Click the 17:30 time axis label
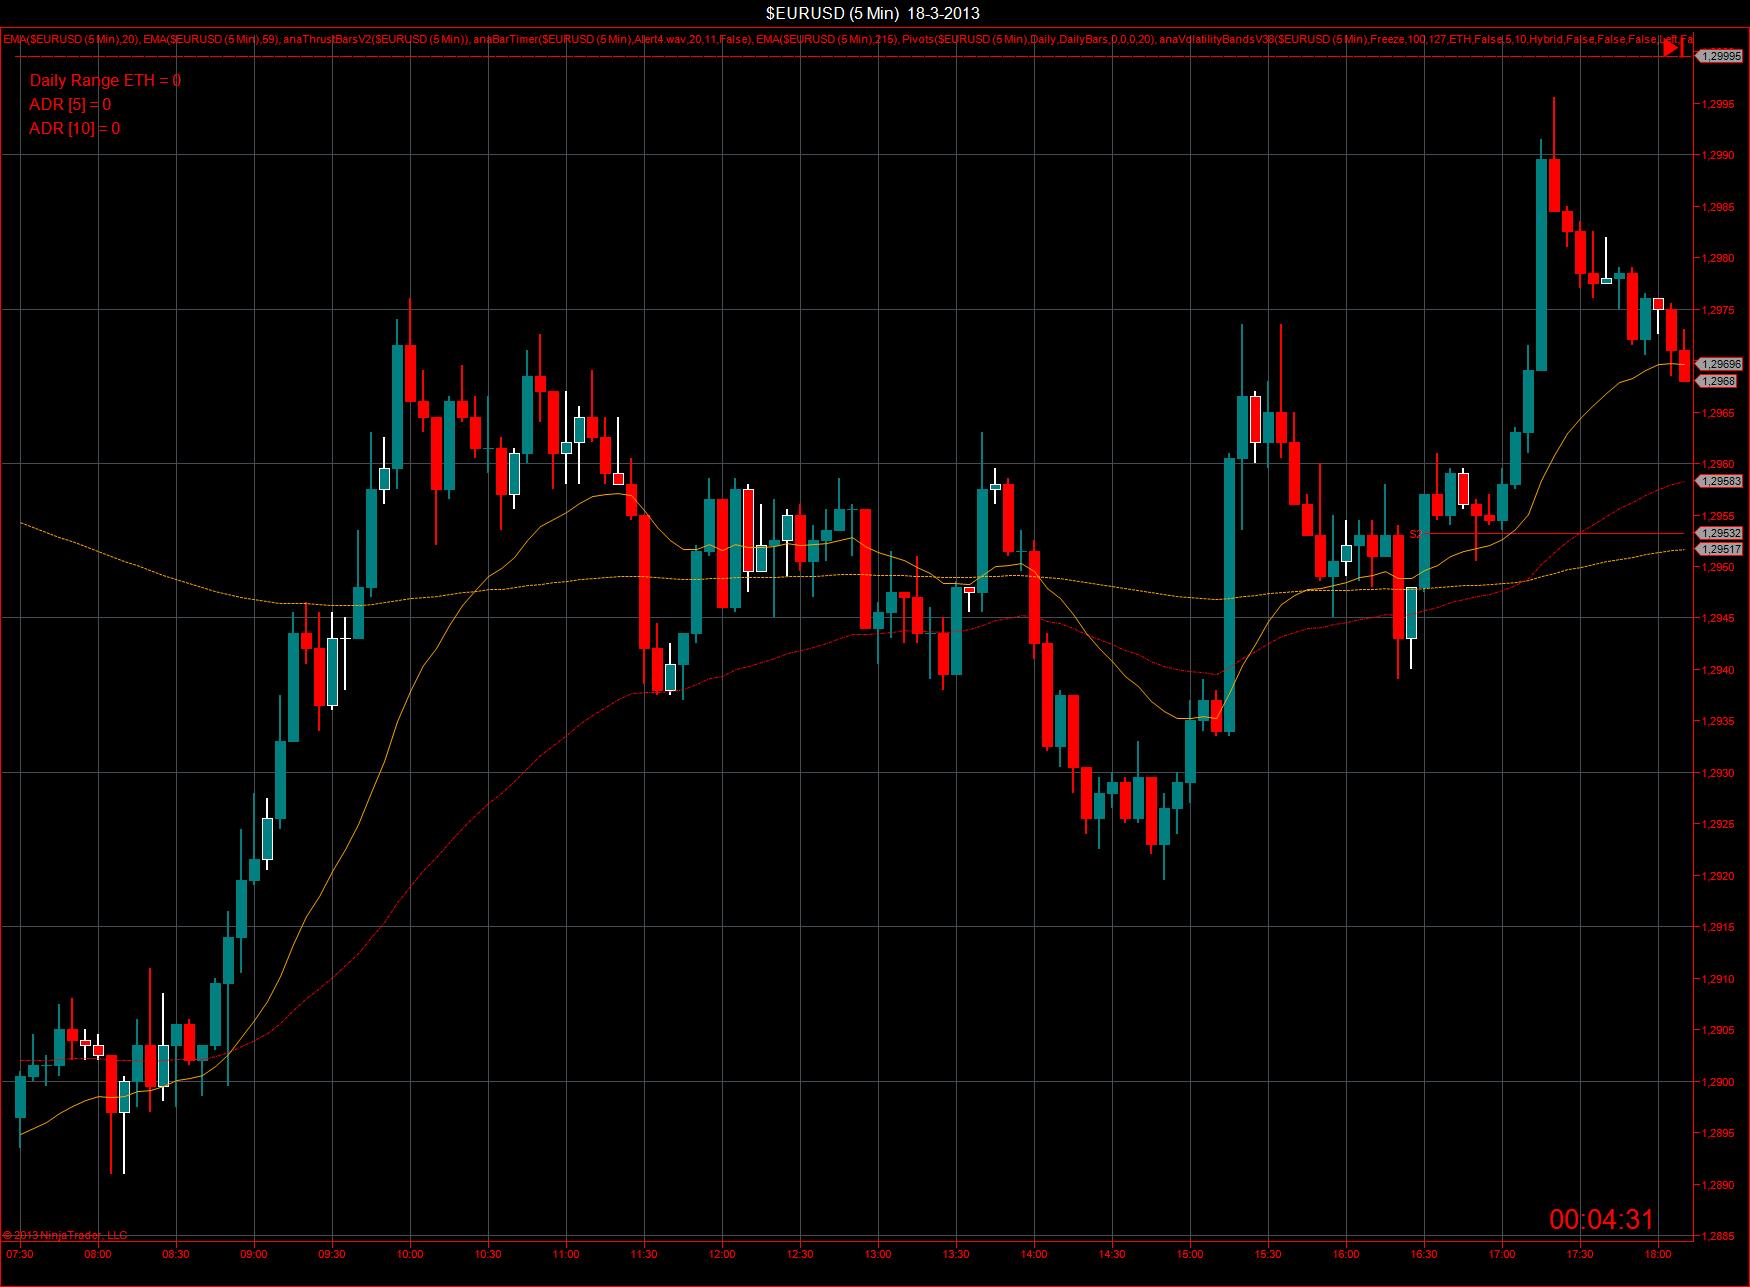 tap(1580, 1254)
